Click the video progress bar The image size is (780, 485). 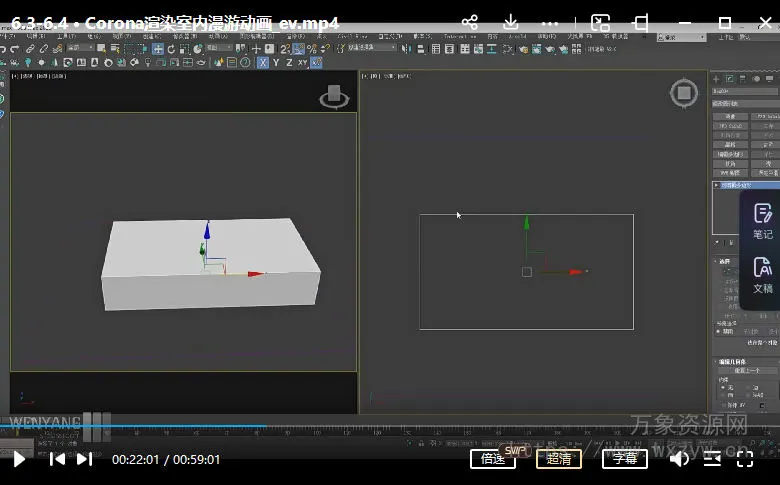pyautogui.click(x=390, y=427)
